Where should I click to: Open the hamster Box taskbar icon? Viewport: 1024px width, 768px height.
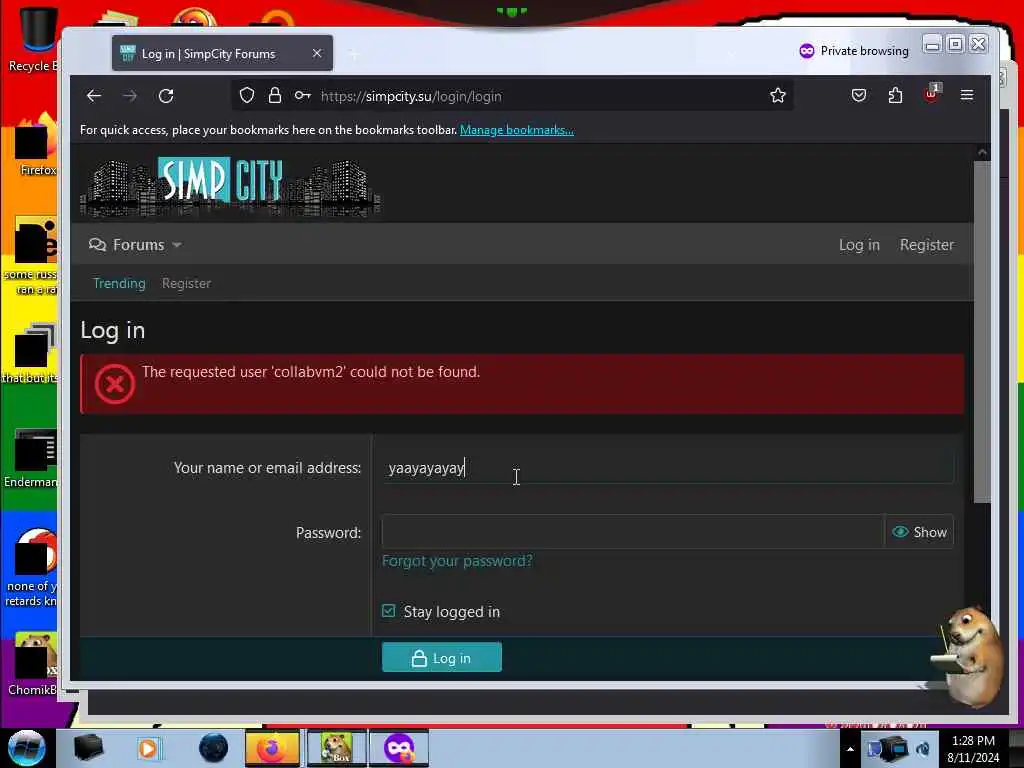[x=336, y=748]
